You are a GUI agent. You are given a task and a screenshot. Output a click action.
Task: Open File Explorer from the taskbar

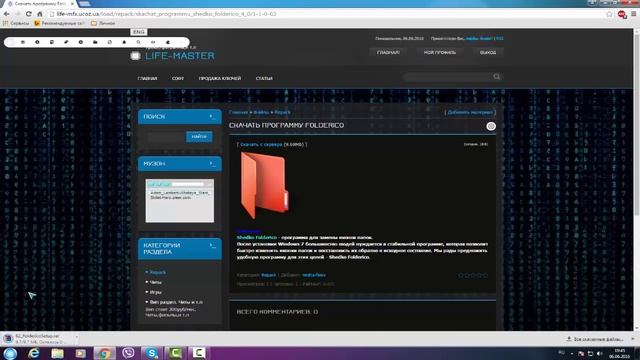tap(57, 353)
